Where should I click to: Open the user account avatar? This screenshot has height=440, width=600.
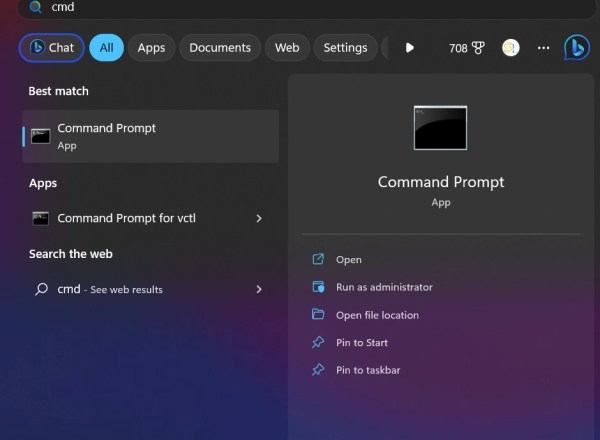click(510, 48)
